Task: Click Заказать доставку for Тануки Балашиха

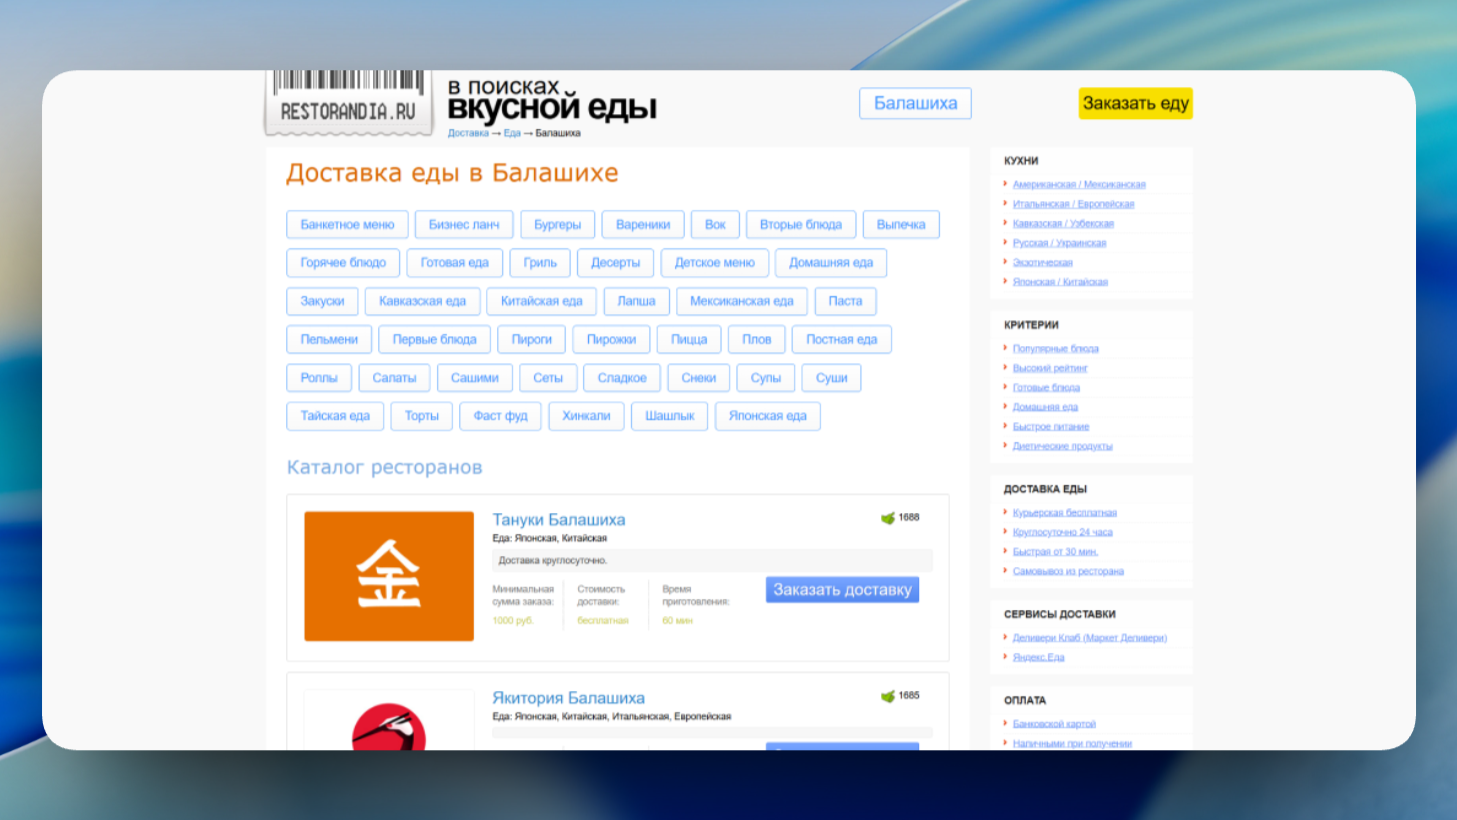Action: [842, 589]
